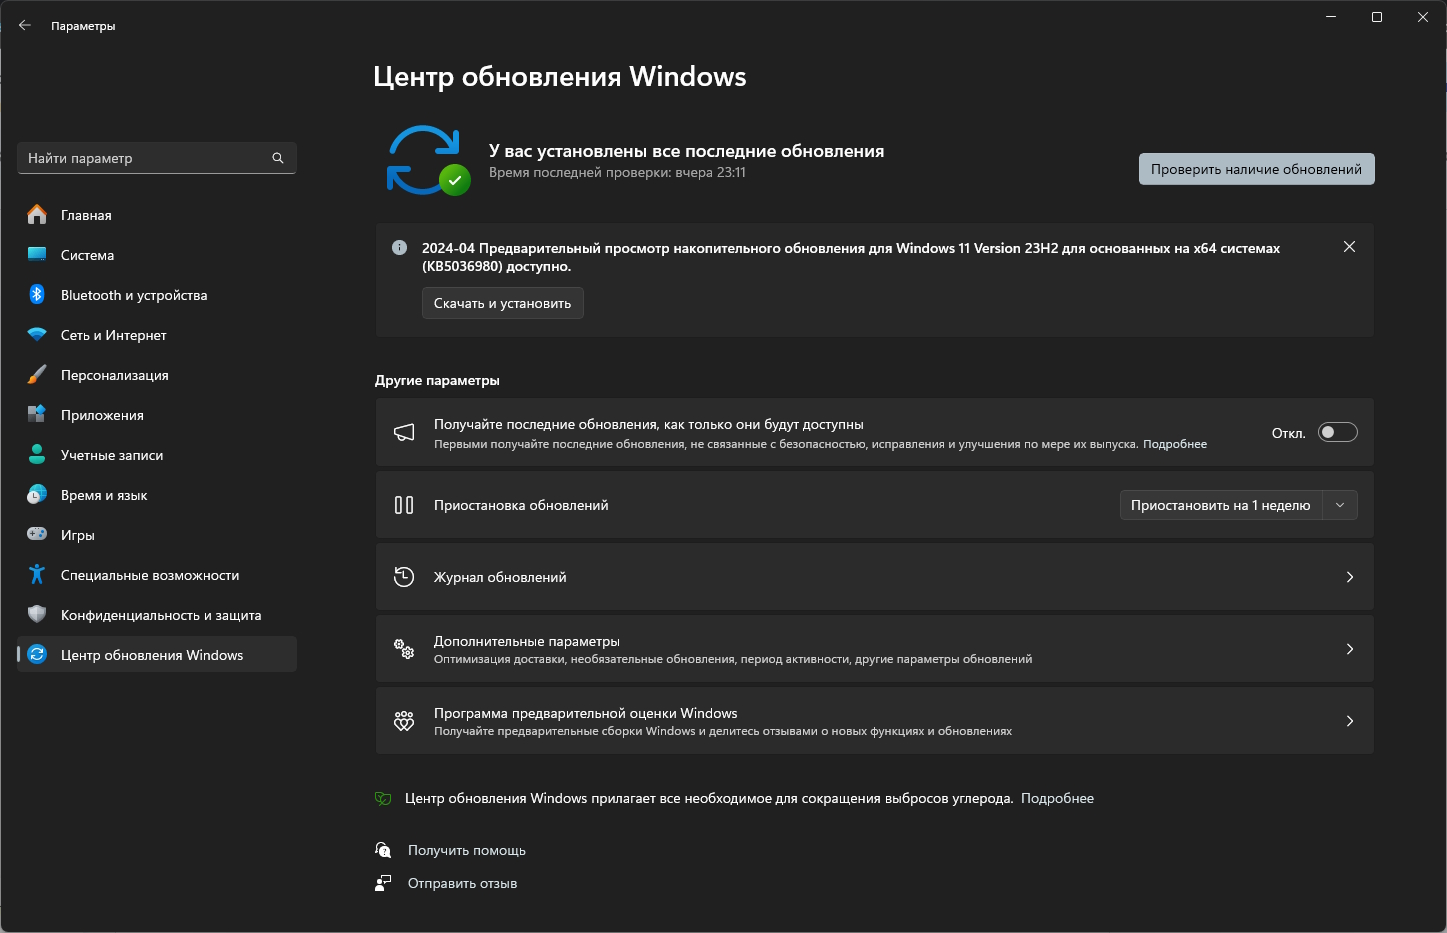Select the Приложения sidebar item
Image resolution: width=1447 pixels, height=933 pixels.
(x=157, y=415)
